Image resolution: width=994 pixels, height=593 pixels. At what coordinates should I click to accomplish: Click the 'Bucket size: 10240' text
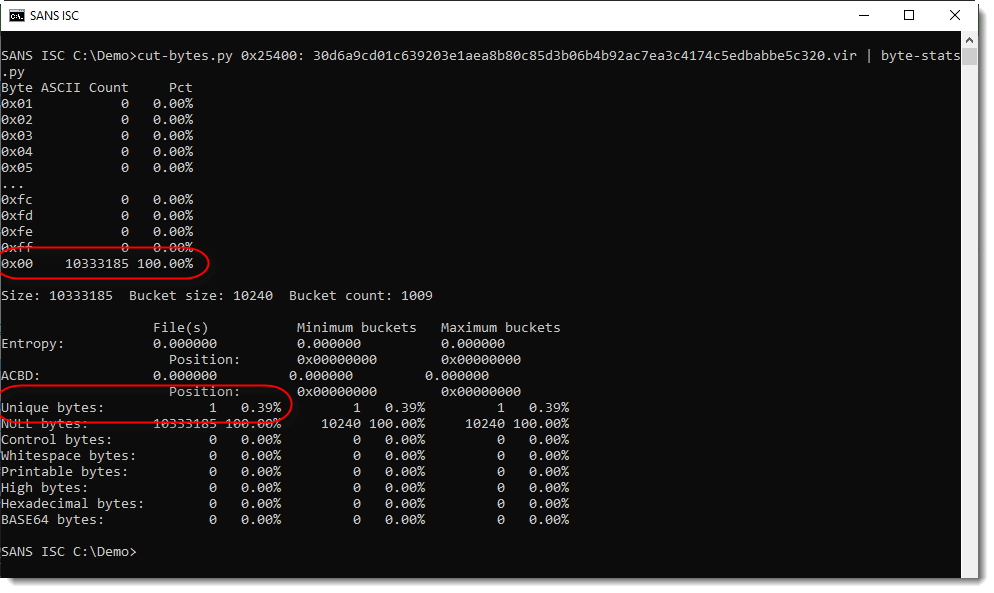[201, 296]
